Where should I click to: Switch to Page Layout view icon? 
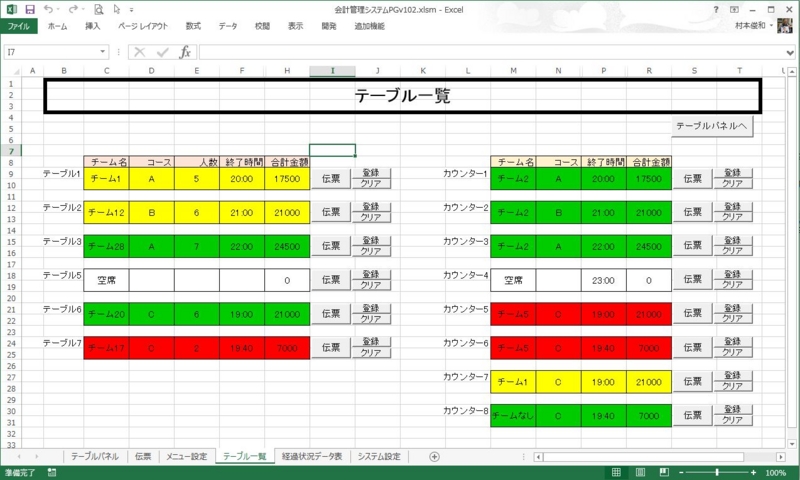(639, 472)
